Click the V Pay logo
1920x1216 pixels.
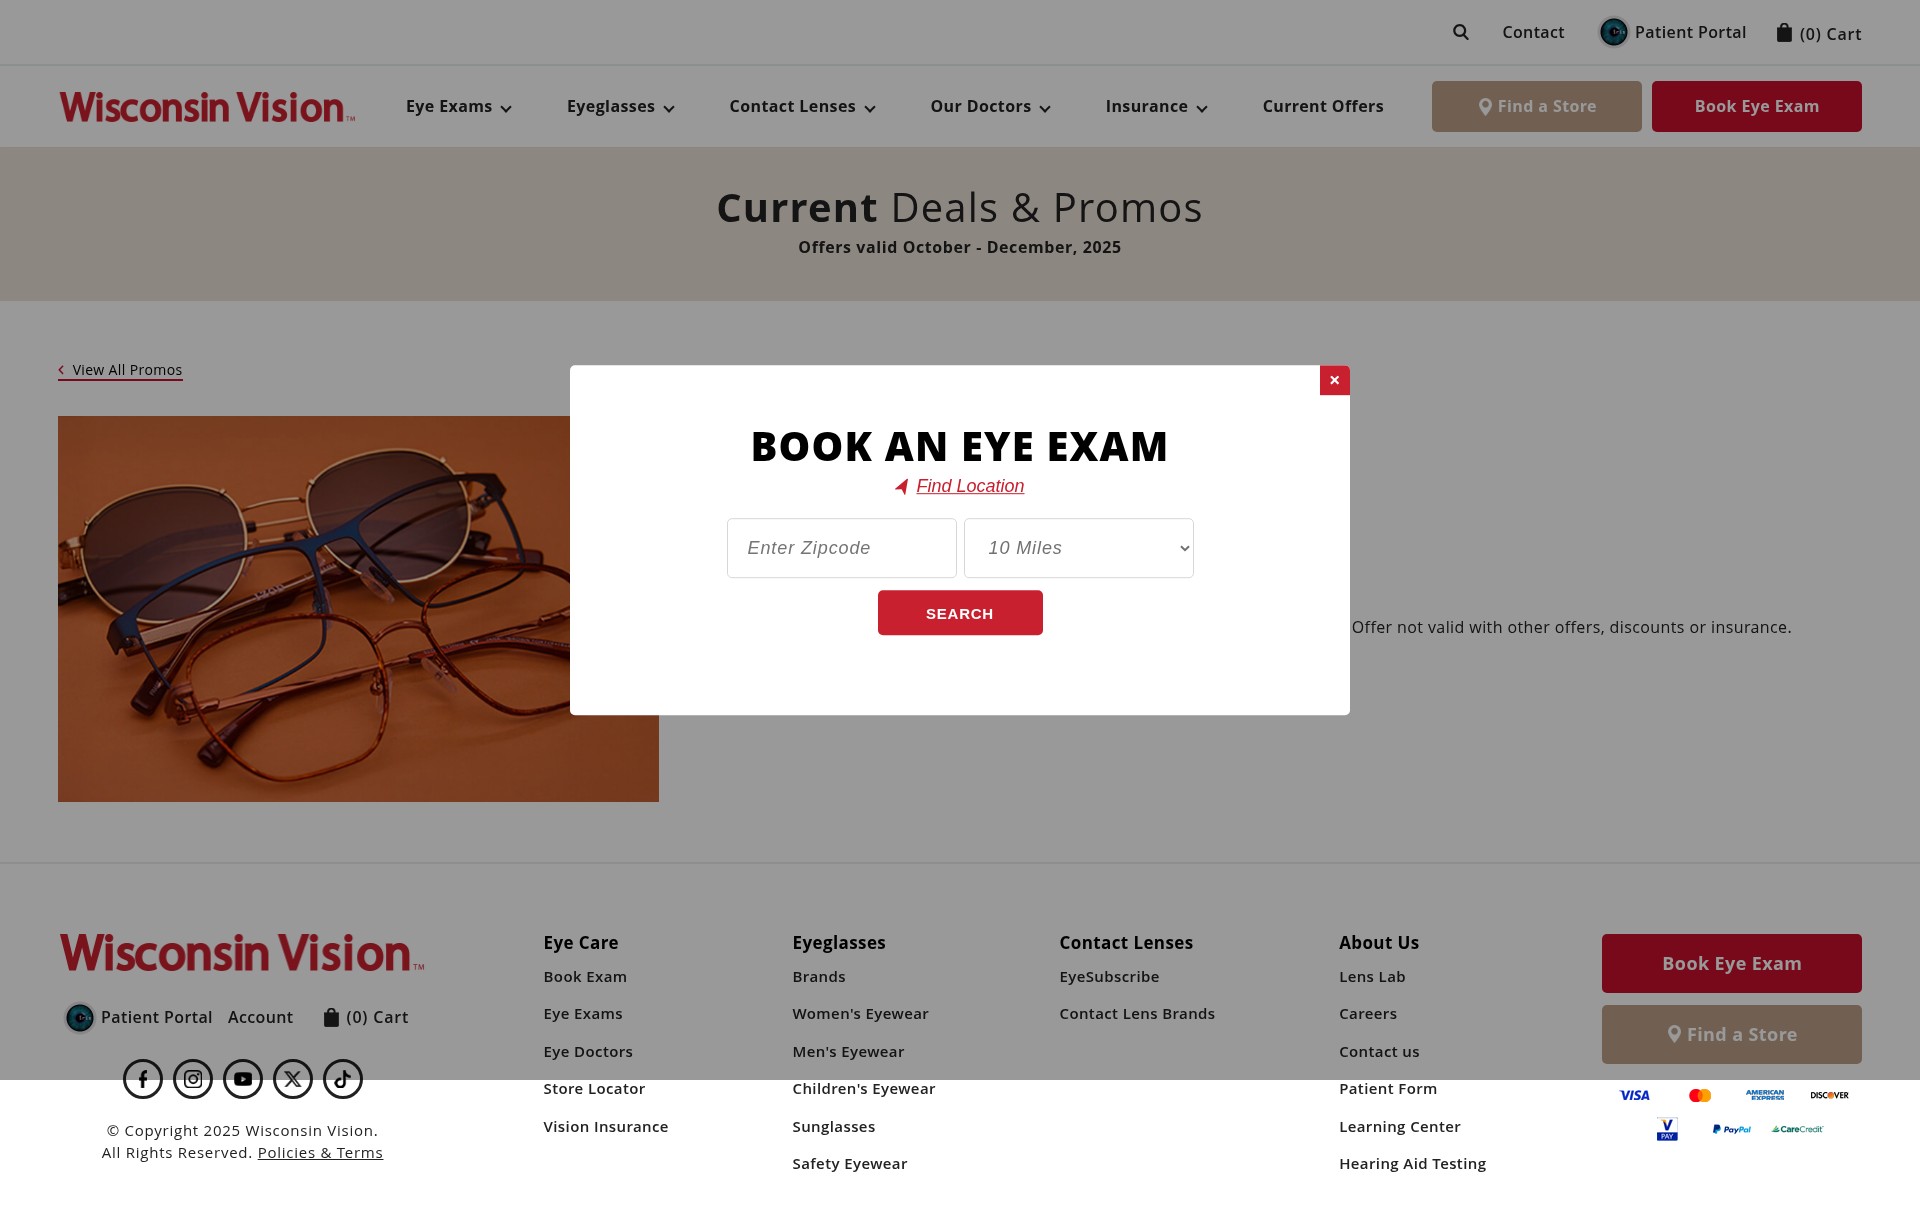(x=1667, y=1129)
